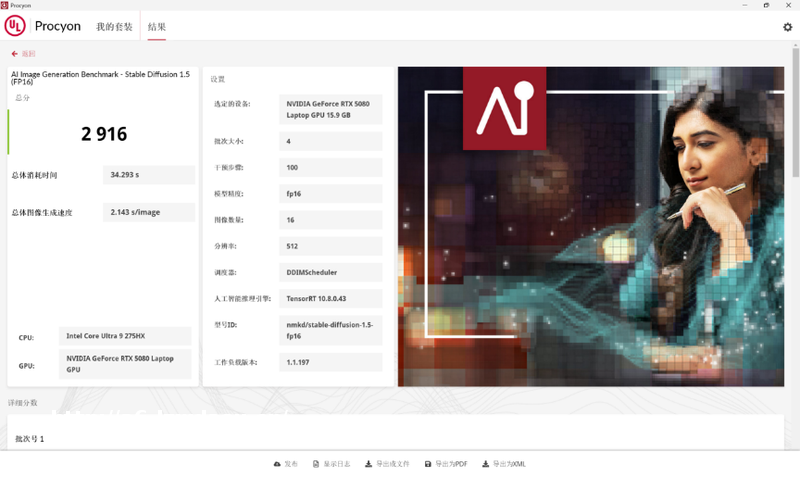Viewport: 800px width, 477px height.
Task: Click the 2 916 overall score
Action: click(x=104, y=134)
